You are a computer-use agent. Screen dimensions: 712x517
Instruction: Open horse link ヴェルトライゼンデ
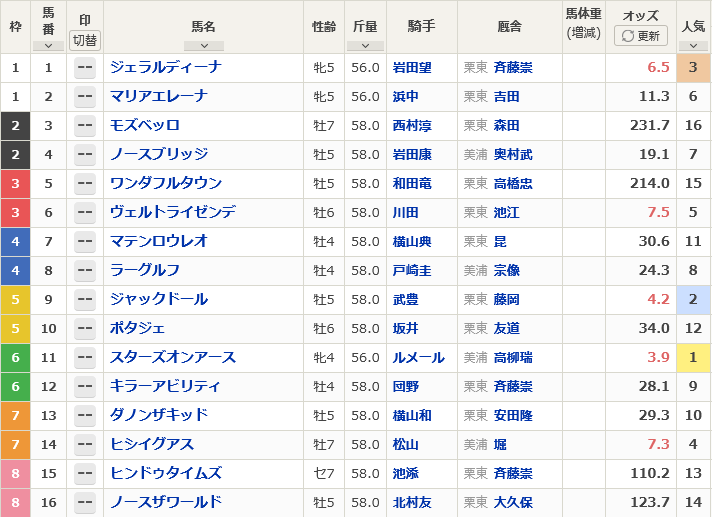tap(173, 212)
